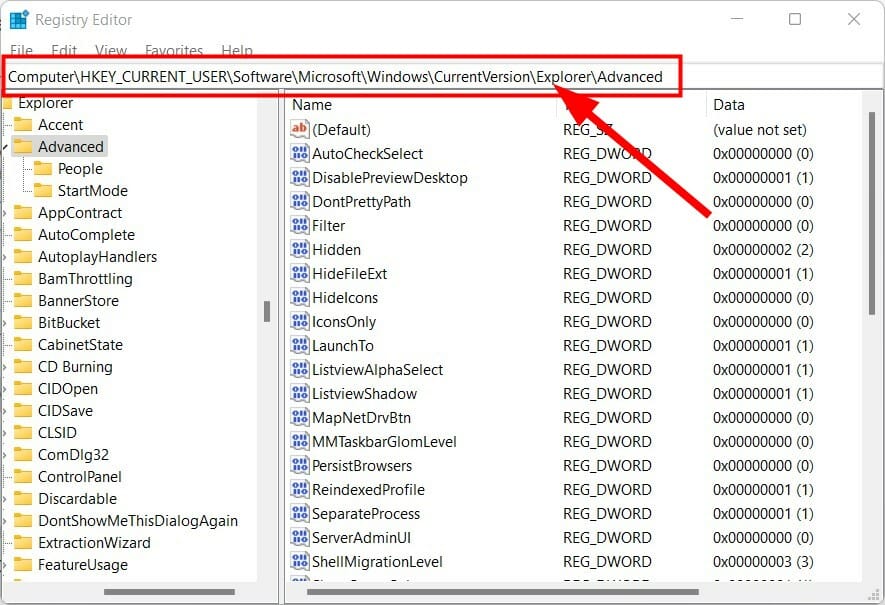Image resolution: width=885 pixels, height=605 pixels.
Task: Click the MapNetDrvBtn value icon
Action: [x=300, y=417]
